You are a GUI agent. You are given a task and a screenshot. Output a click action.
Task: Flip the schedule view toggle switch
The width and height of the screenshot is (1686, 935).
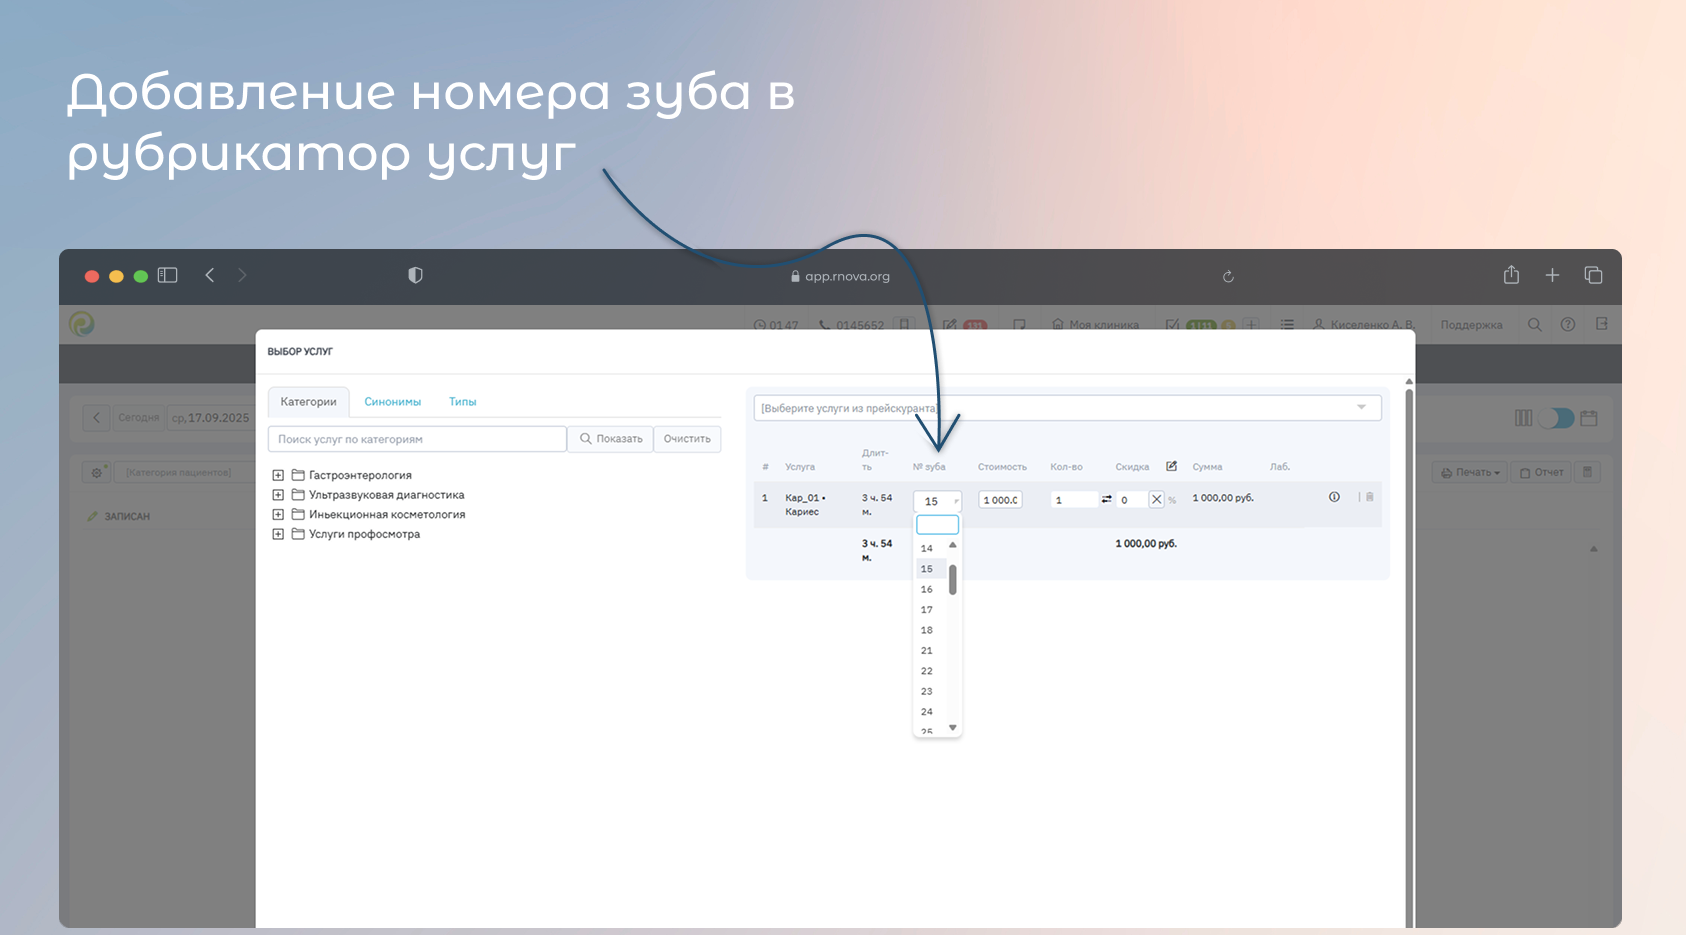[1556, 418]
